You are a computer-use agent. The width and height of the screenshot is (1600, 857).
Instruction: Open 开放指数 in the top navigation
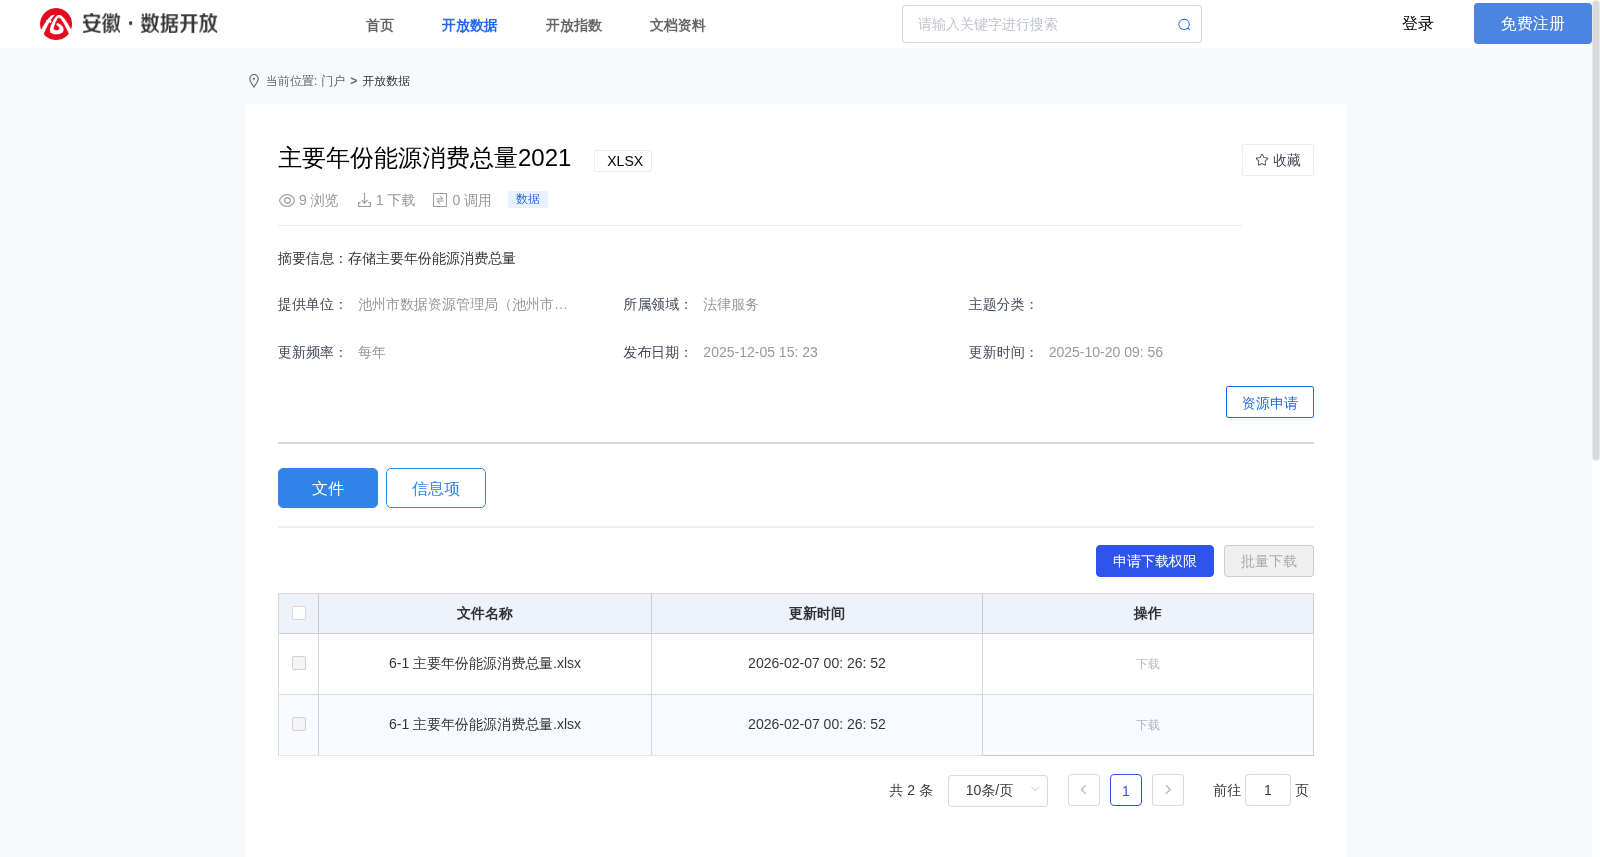tap(574, 25)
